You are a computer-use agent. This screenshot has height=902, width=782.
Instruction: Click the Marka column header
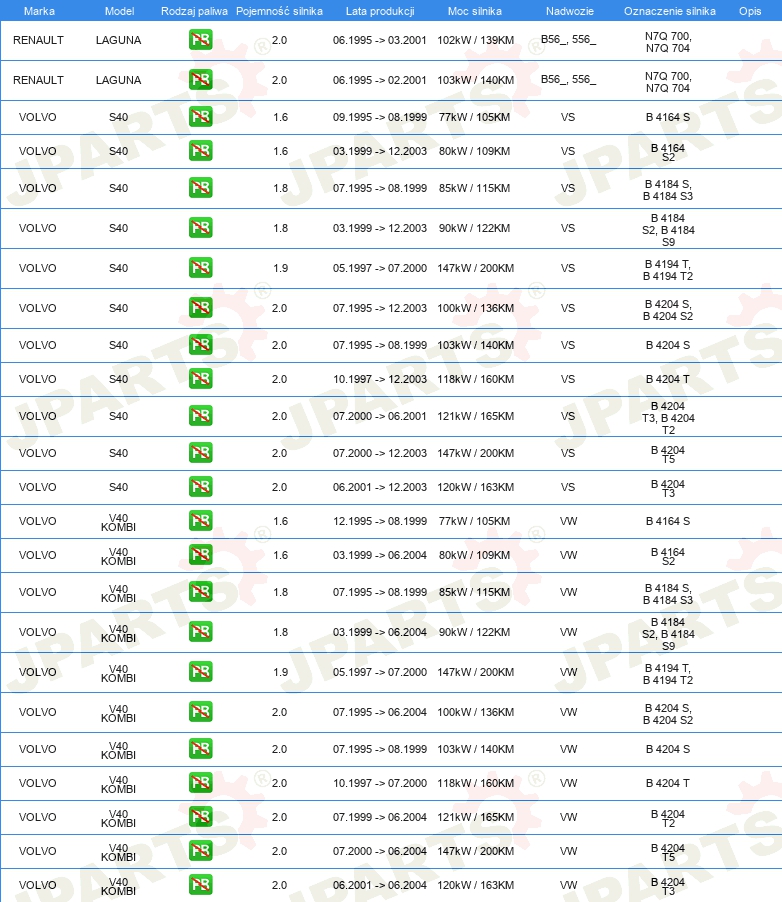(x=39, y=11)
